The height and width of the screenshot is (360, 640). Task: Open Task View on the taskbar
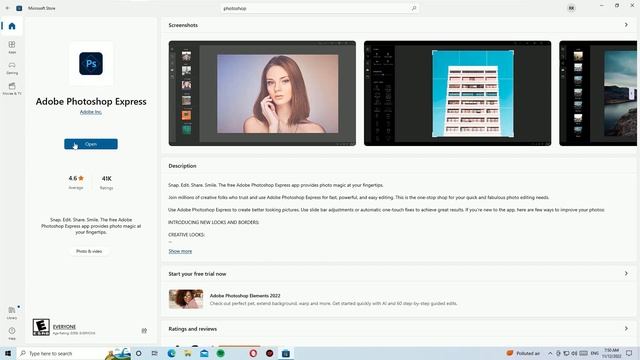tap(154, 353)
